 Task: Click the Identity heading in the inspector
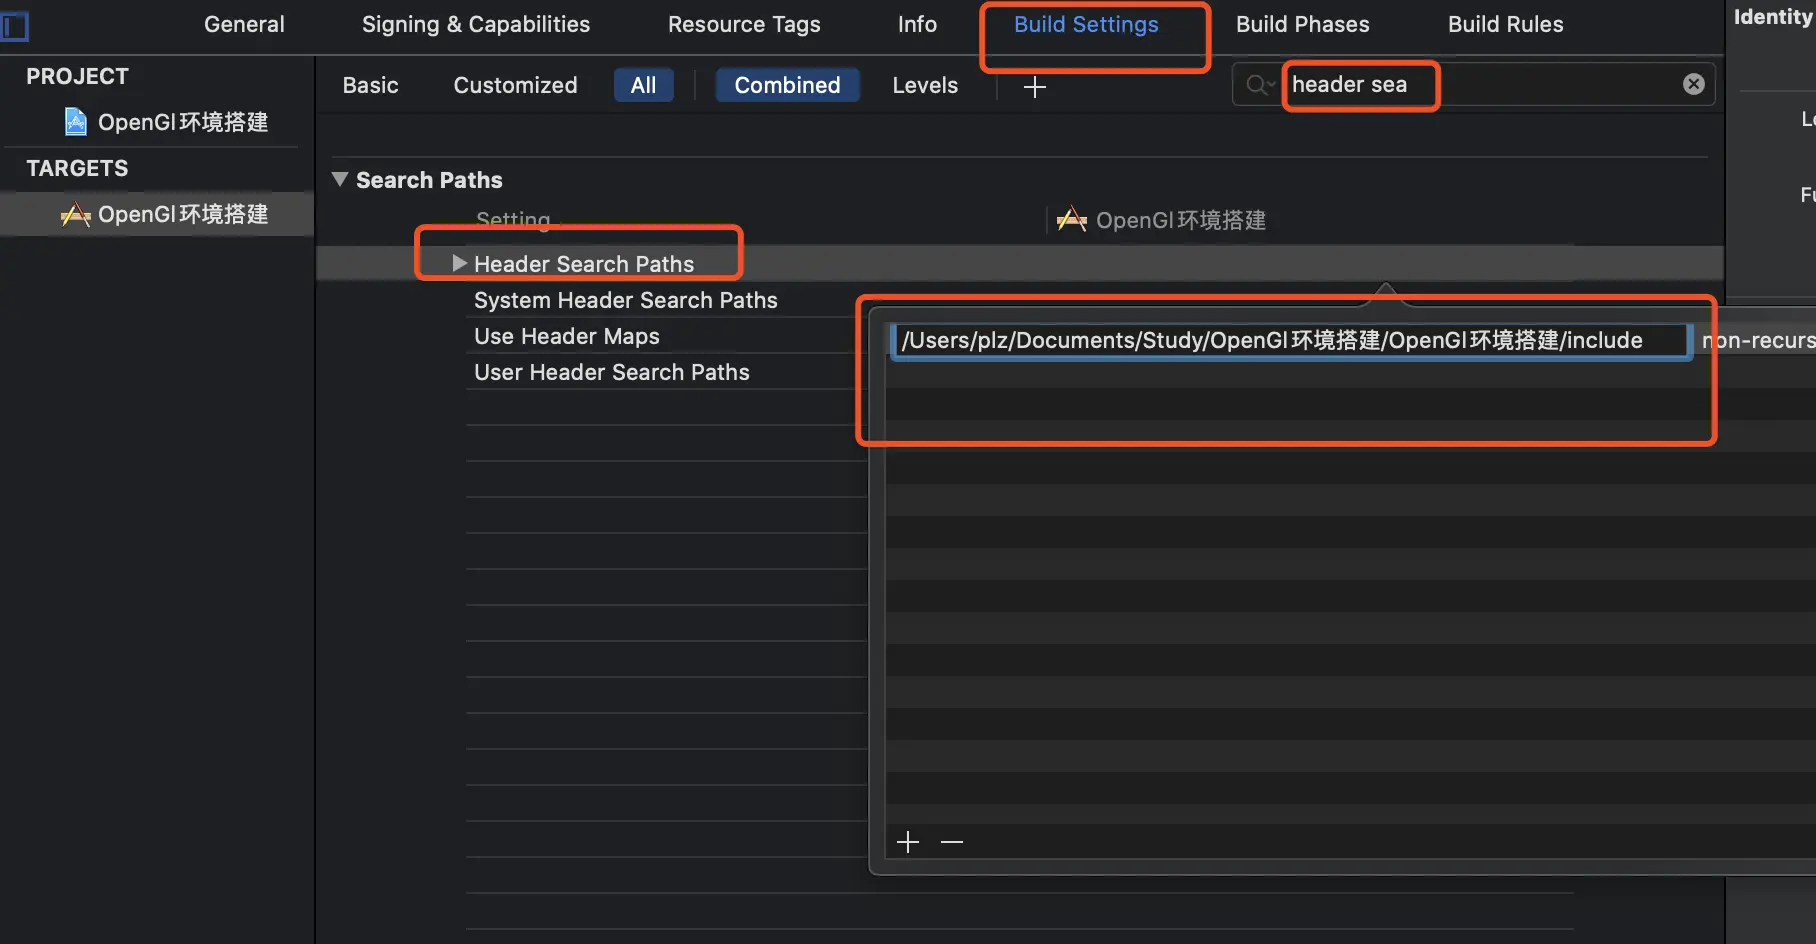1774,17
